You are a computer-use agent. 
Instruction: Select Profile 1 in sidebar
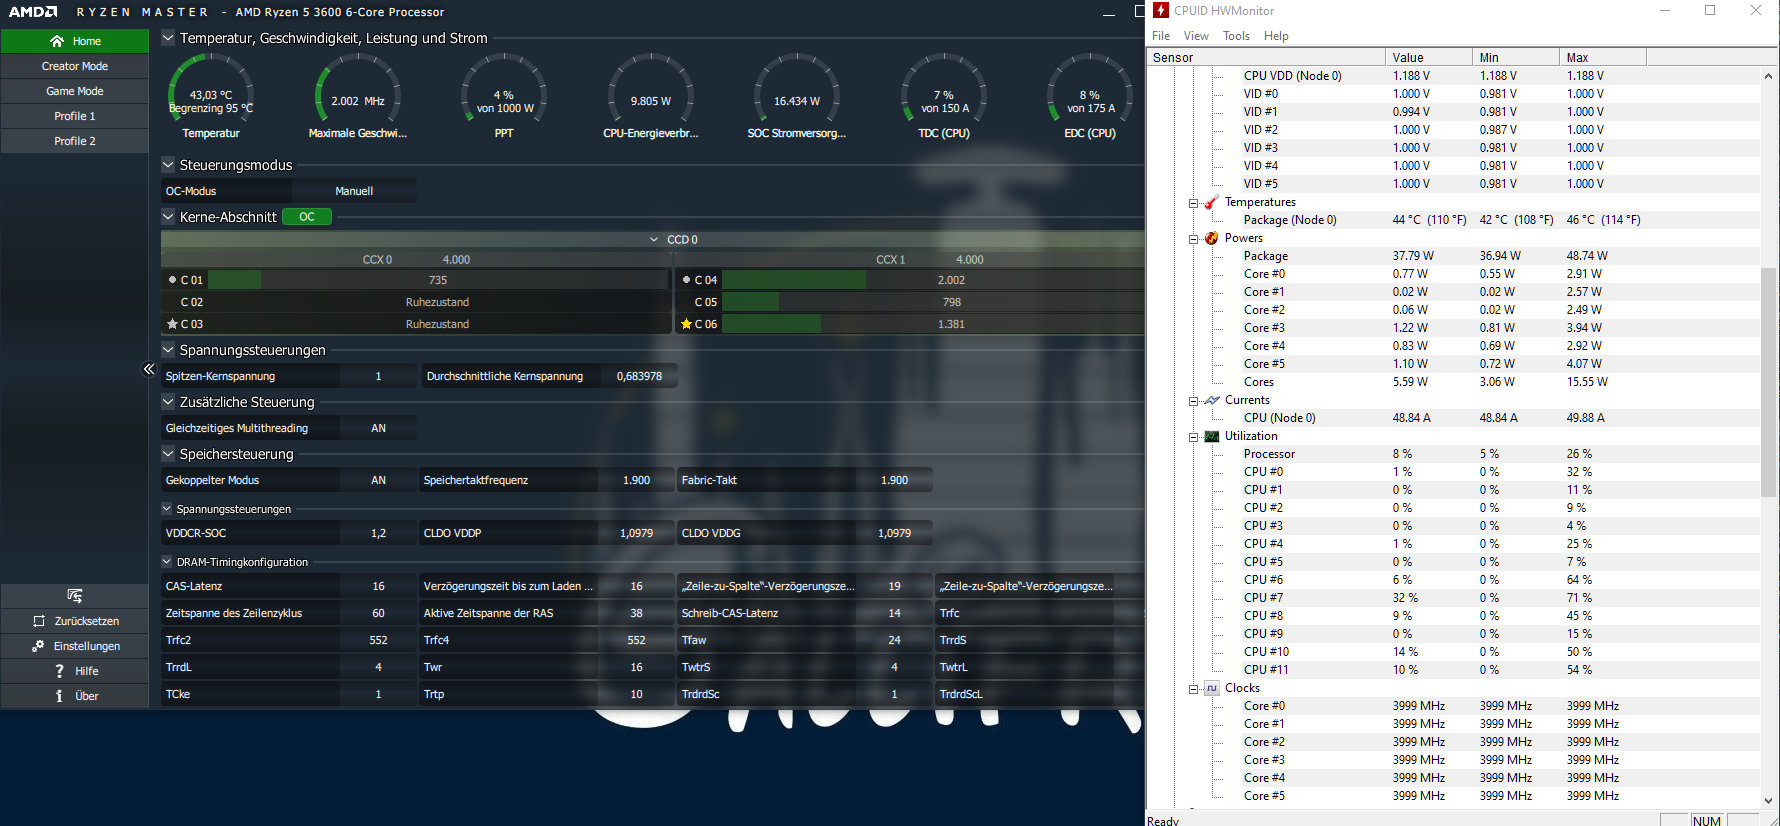(75, 116)
